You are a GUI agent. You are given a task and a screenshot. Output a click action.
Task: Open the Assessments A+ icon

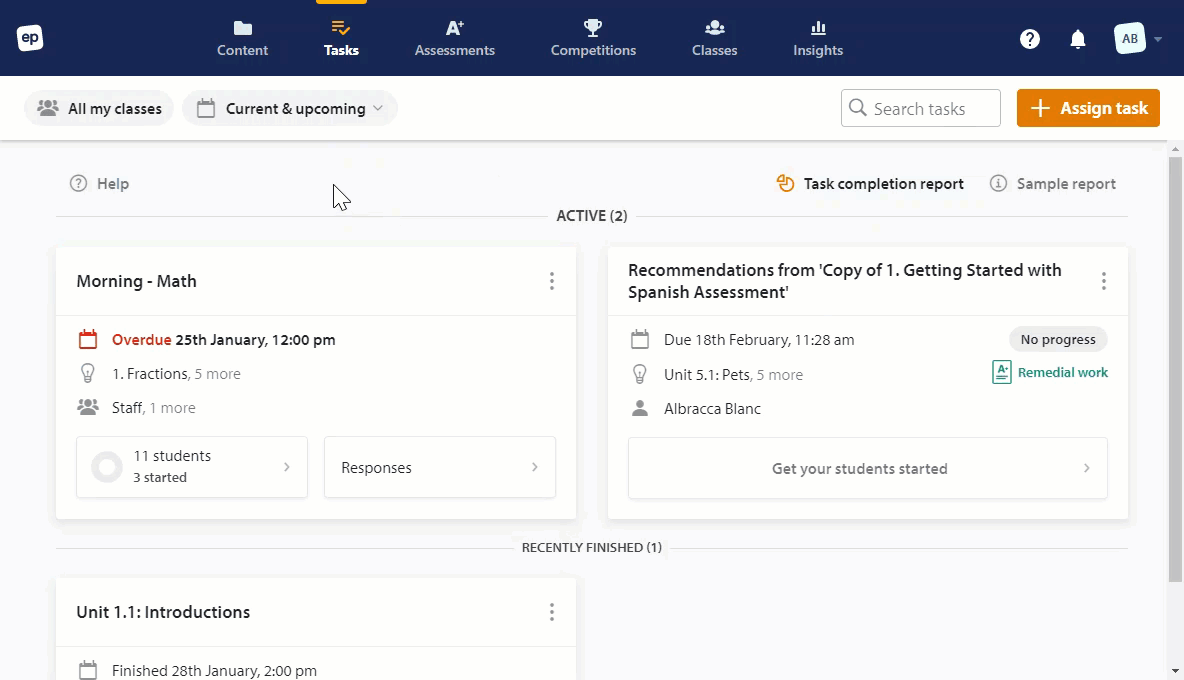tap(455, 29)
